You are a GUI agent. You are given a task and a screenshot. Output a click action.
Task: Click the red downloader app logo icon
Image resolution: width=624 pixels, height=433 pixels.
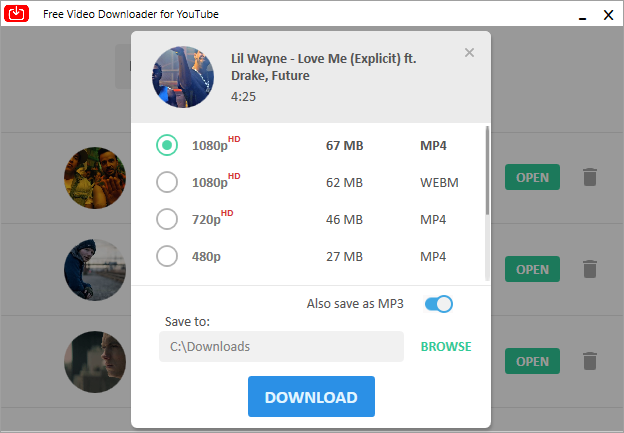click(16, 14)
